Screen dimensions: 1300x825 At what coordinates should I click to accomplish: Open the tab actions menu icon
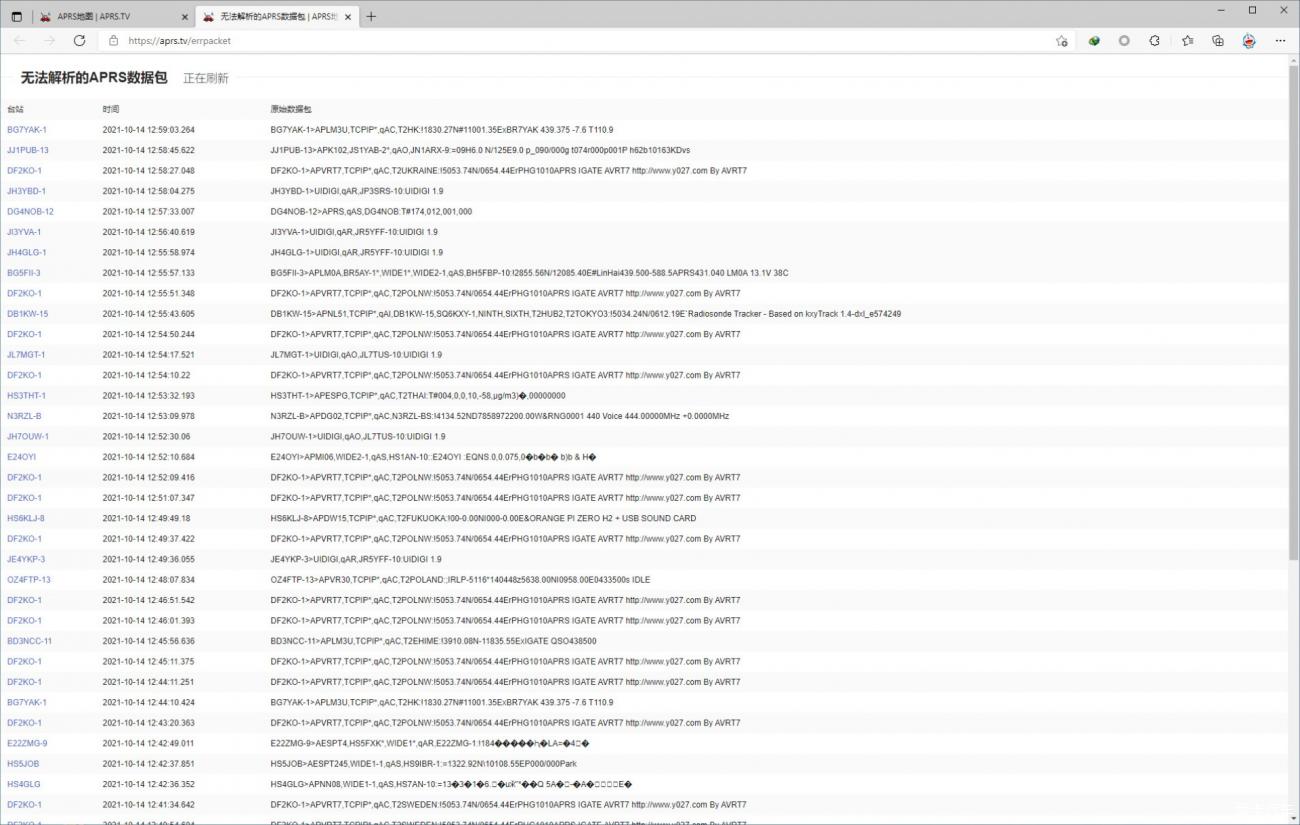(x=16, y=16)
